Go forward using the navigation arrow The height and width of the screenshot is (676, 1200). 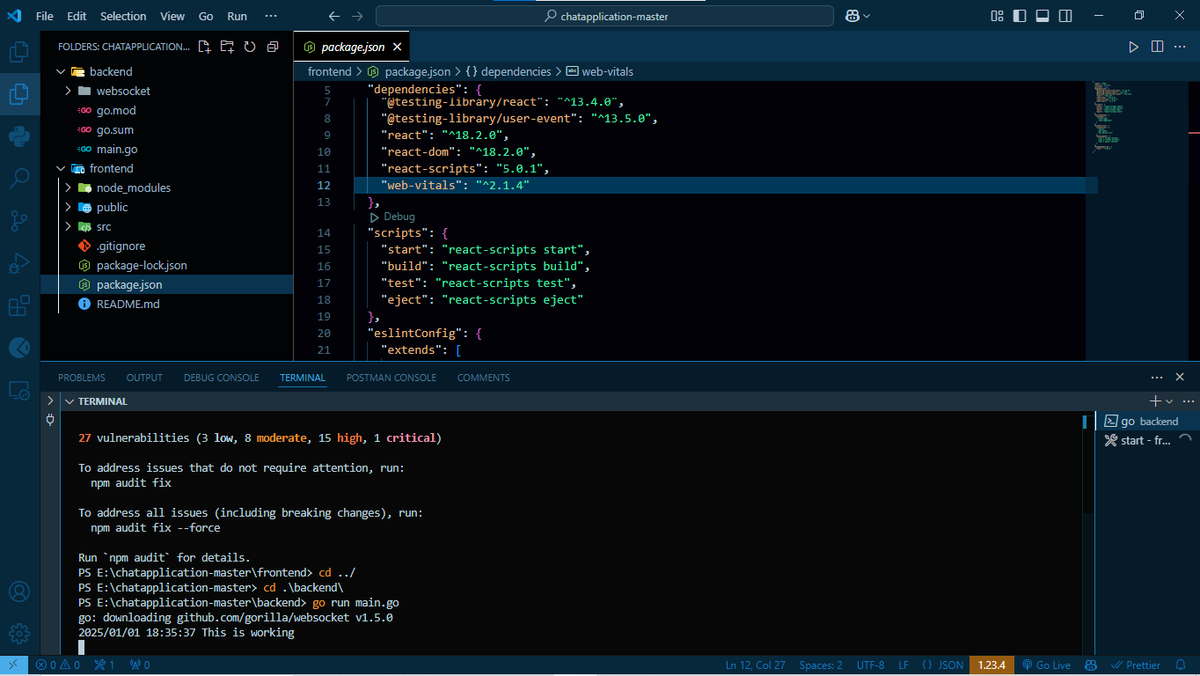coord(357,16)
